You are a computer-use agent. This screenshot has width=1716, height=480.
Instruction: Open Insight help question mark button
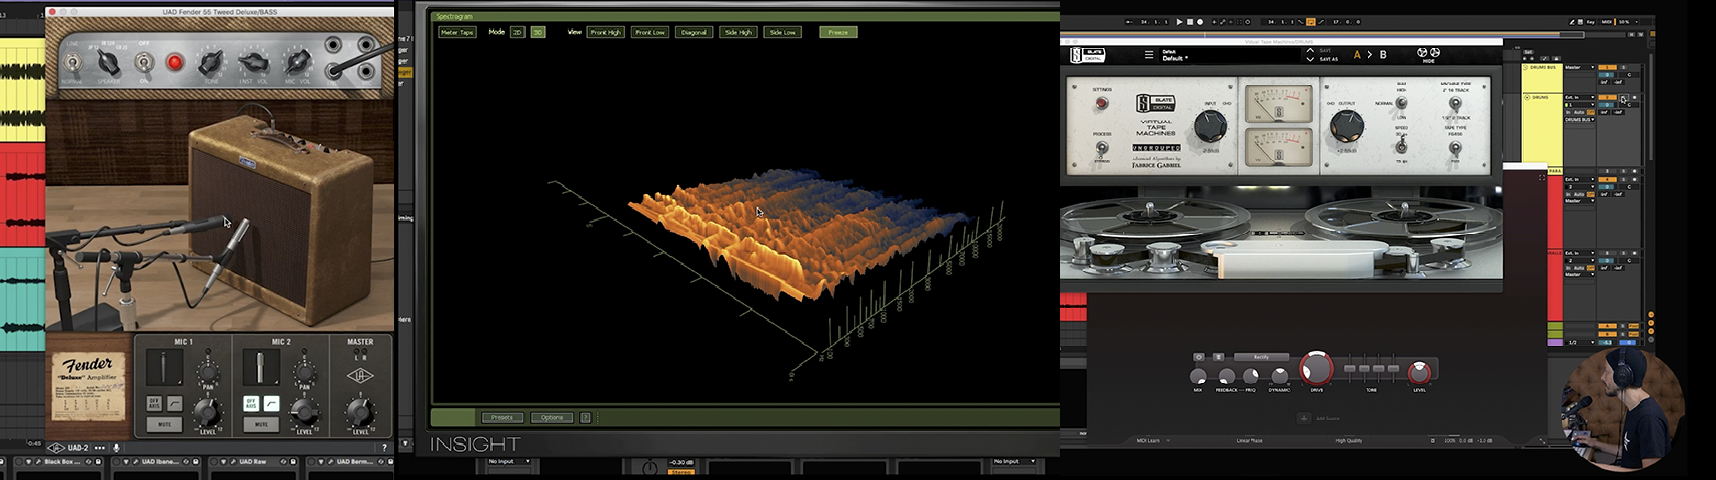[x=586, y=417]
